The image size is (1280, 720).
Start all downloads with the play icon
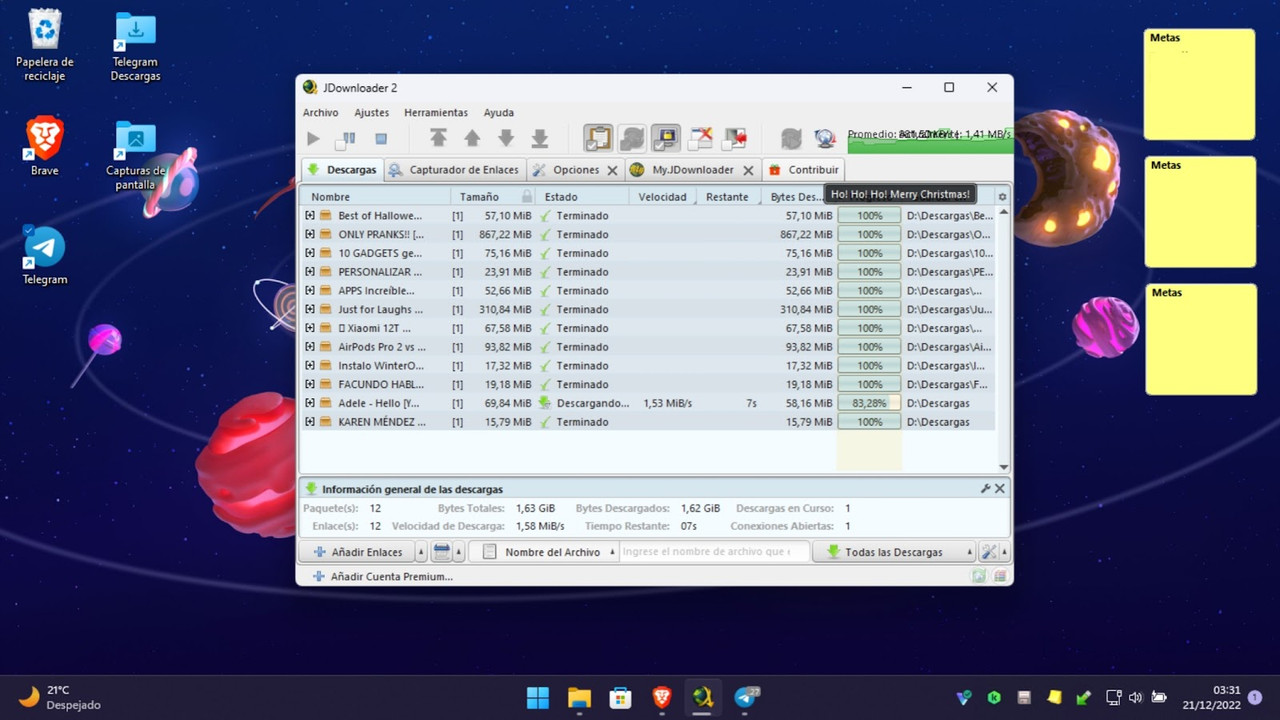(314, 139)
